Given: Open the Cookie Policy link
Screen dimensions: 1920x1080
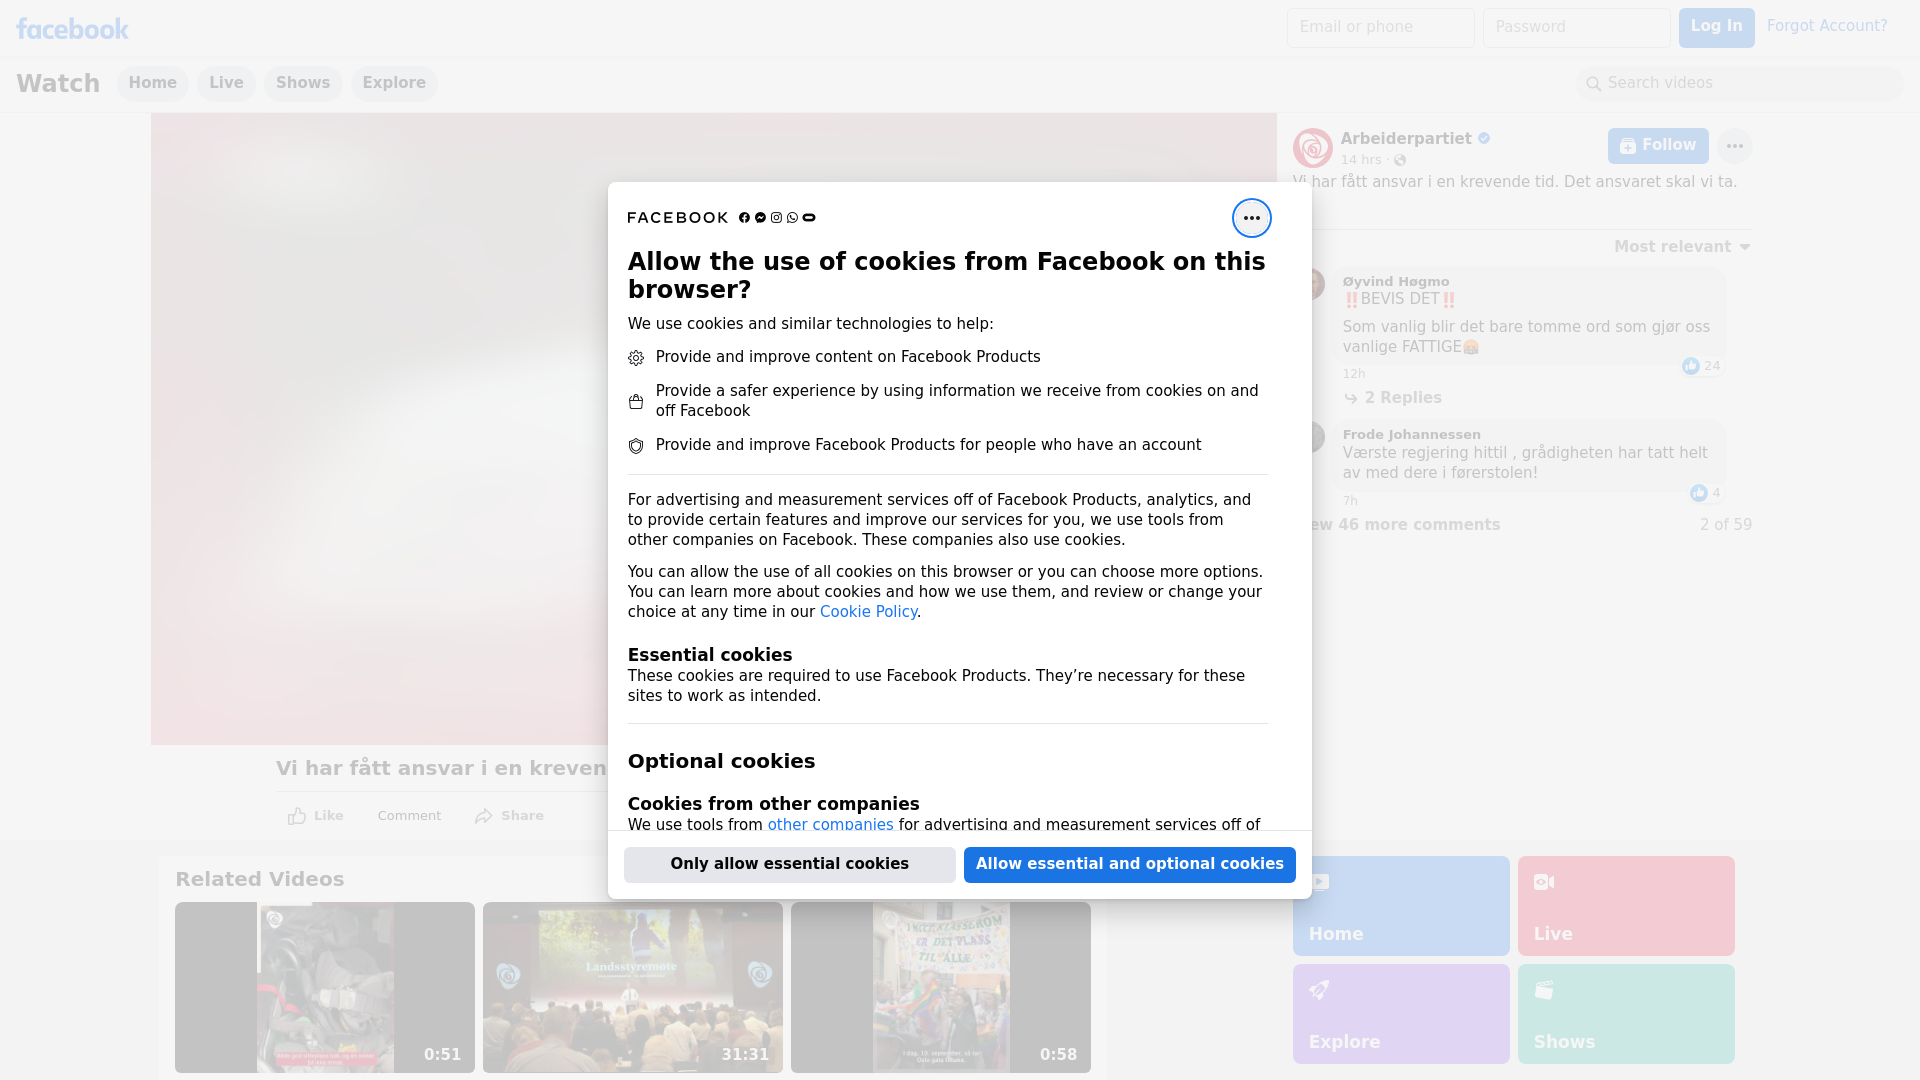Looking at the screenshot, I should pyautogui.click(x=868, y=612).
